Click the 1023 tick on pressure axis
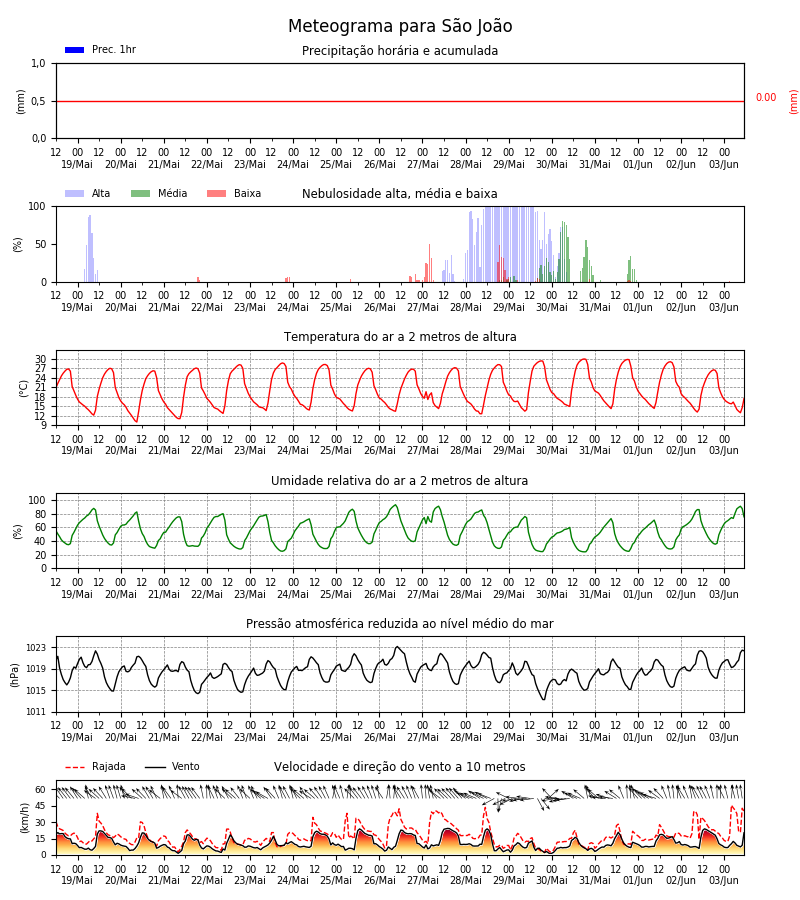 36,648
